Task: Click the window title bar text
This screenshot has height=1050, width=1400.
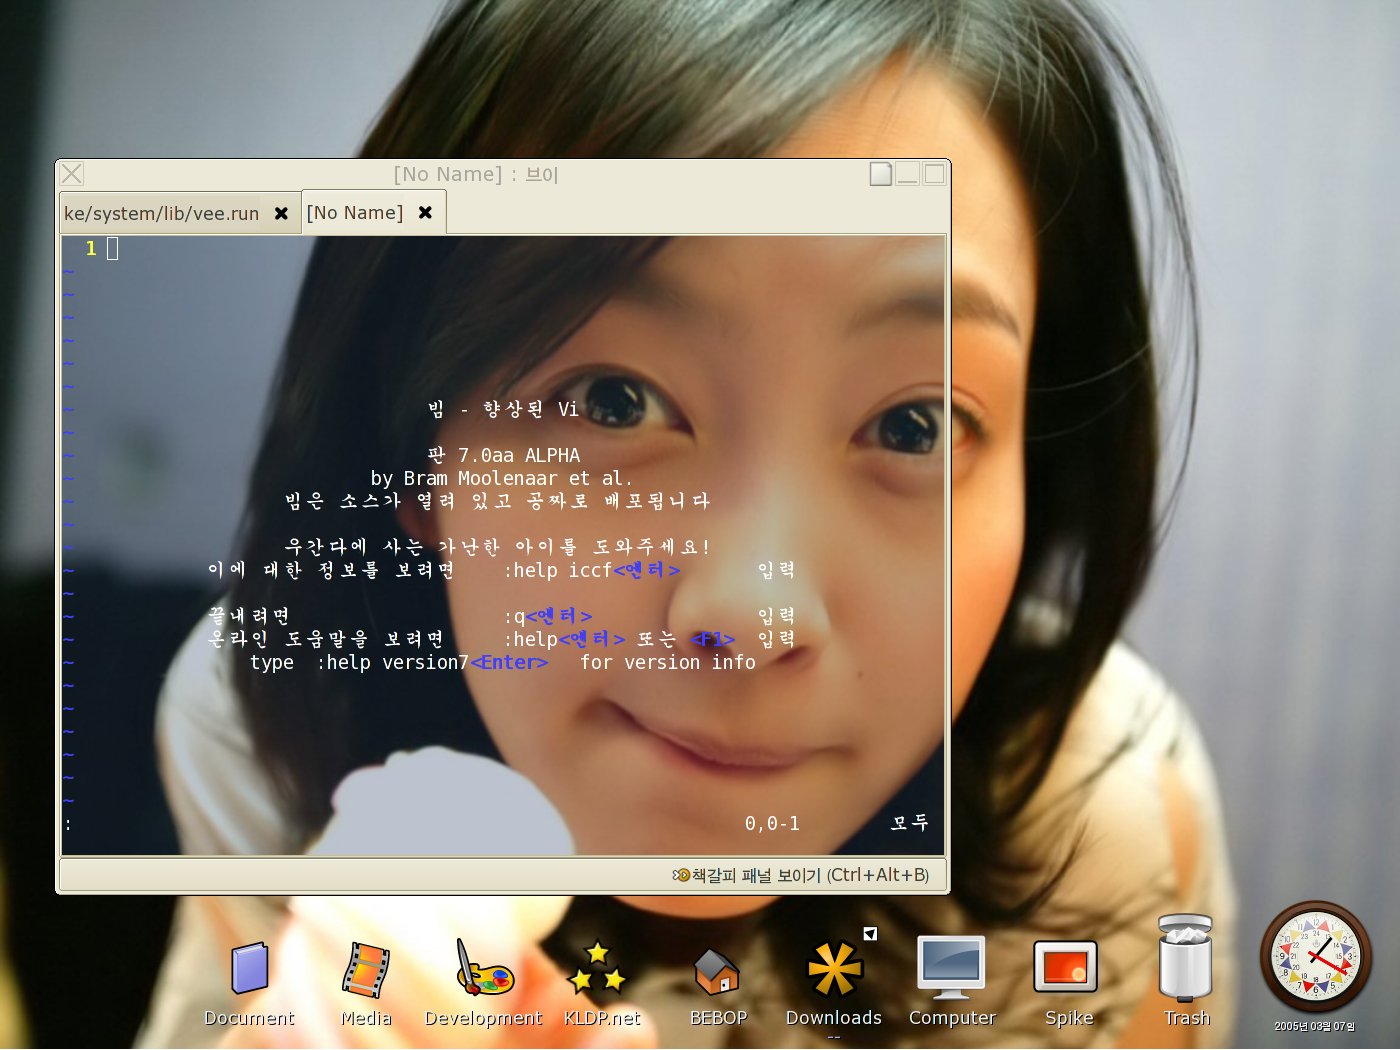Action: point(476,174)
